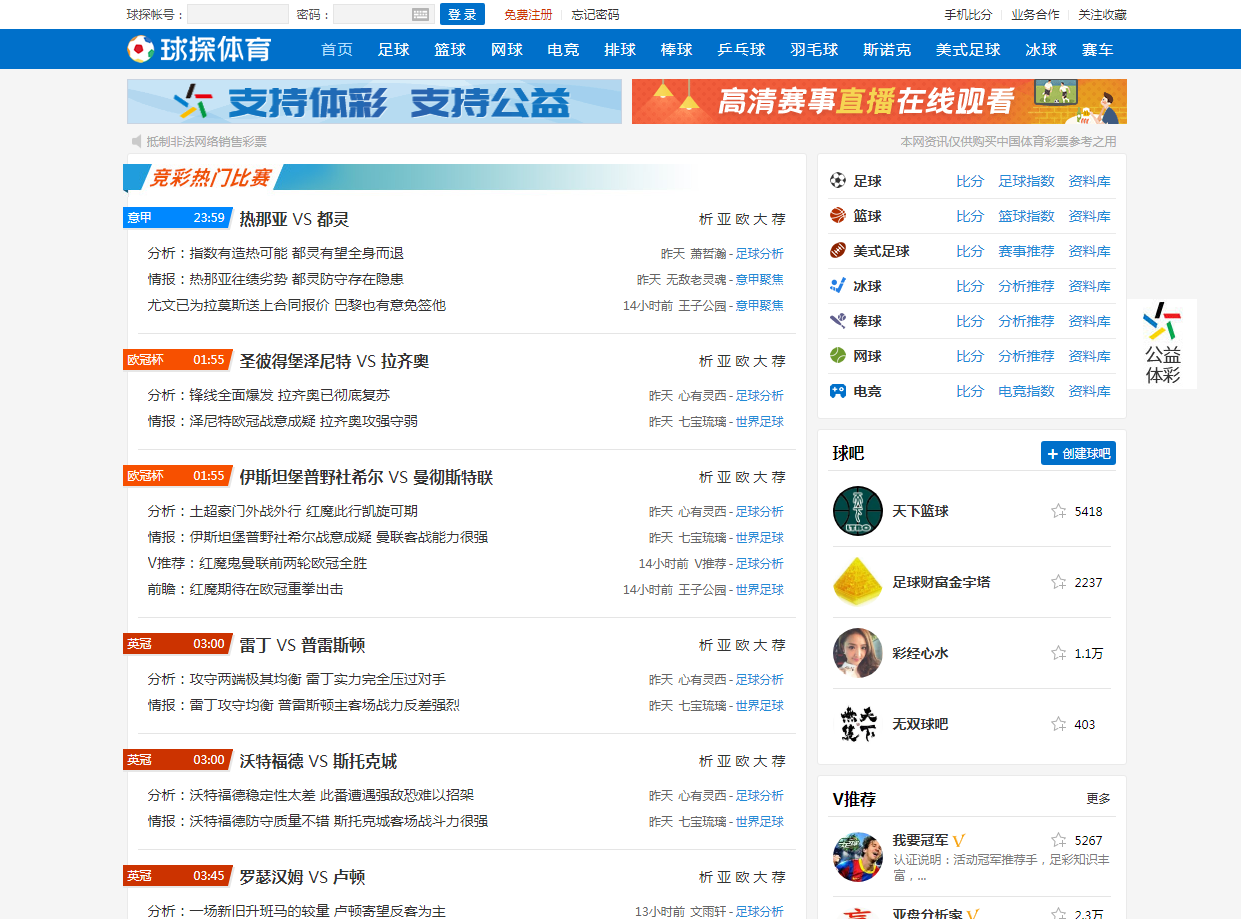Click the 球探体育 site logo

click(x=200, y=49)
